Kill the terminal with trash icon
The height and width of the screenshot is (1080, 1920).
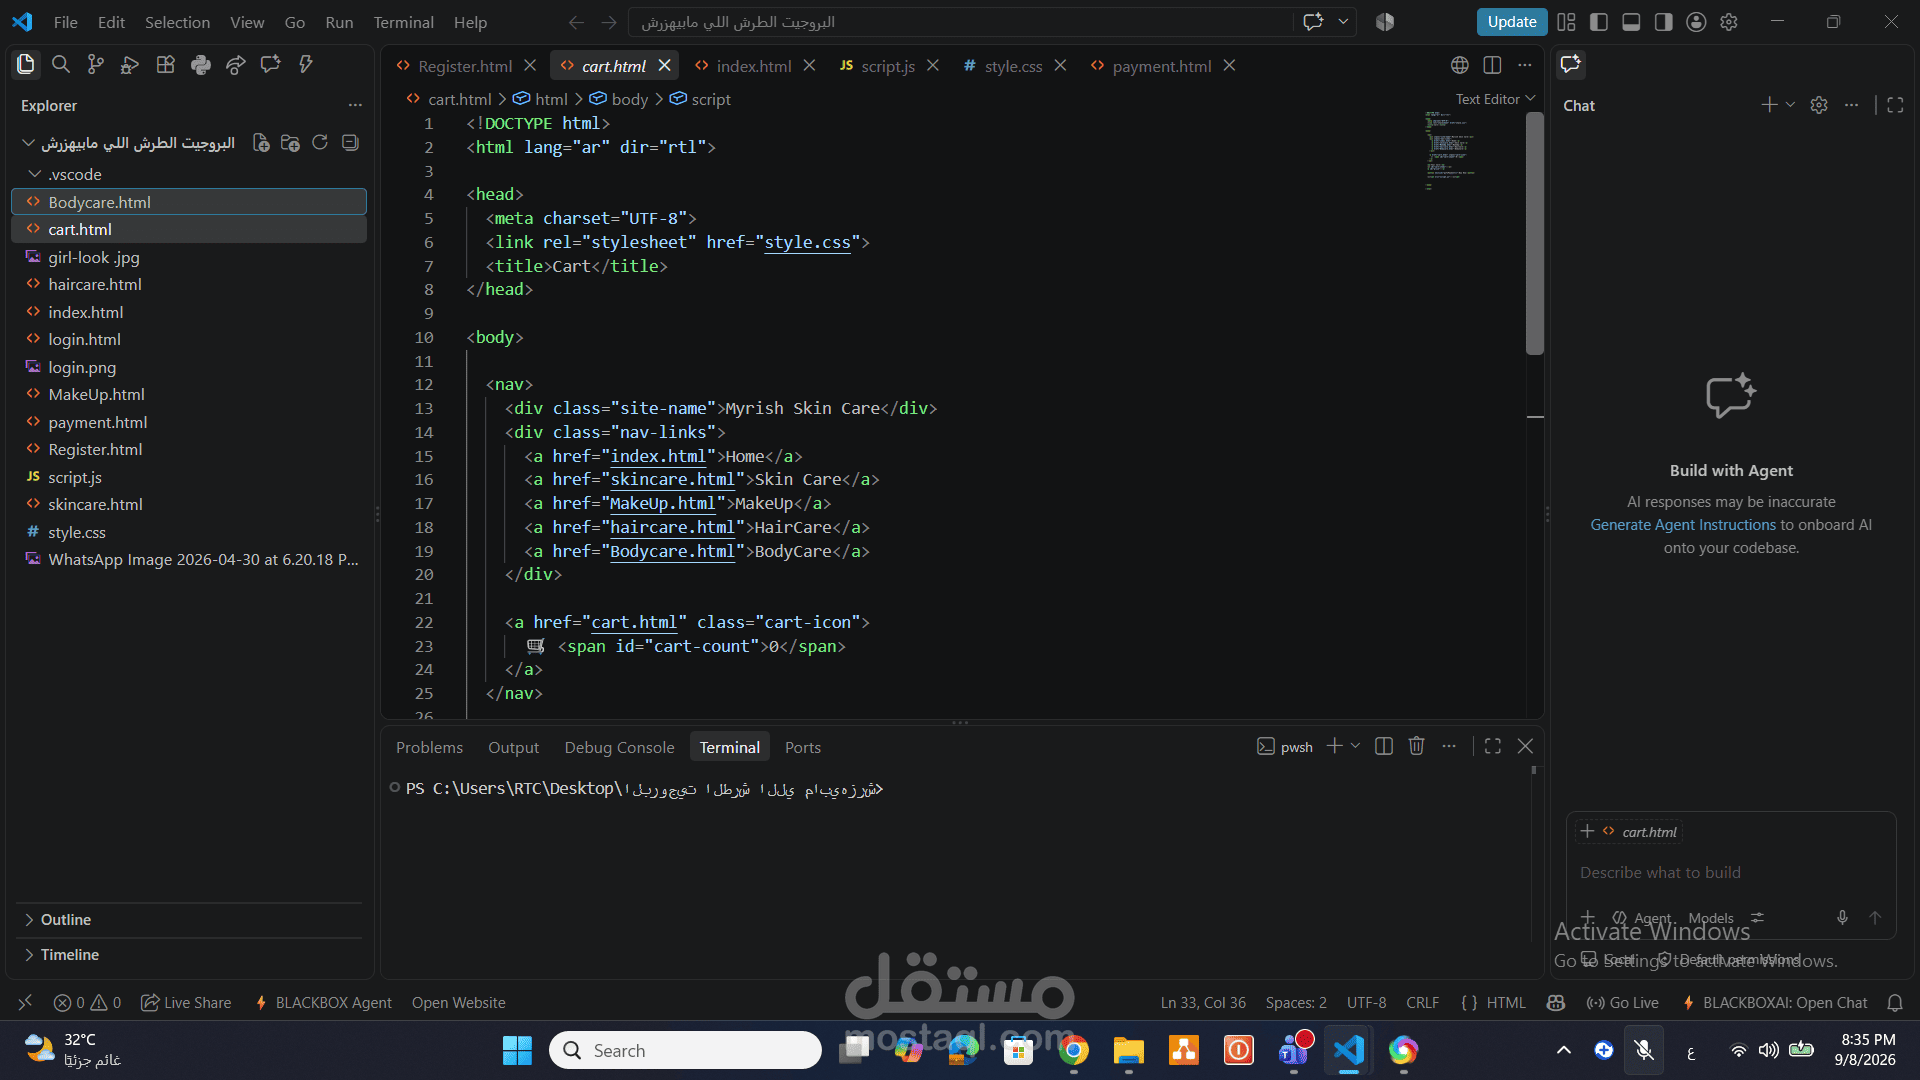[x=1416, y=746]
